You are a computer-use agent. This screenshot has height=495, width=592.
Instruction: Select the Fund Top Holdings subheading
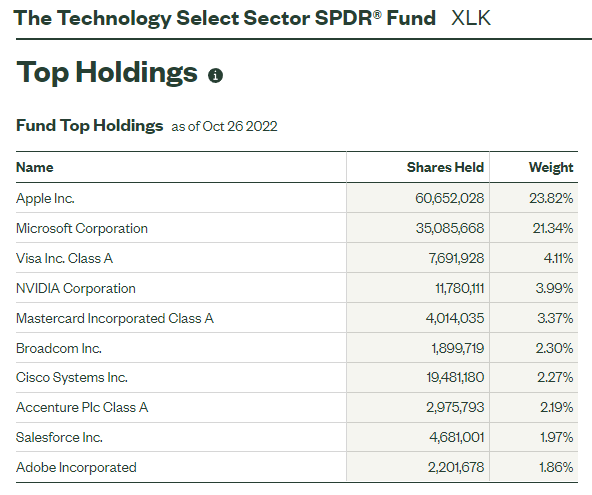pos(89,125)
